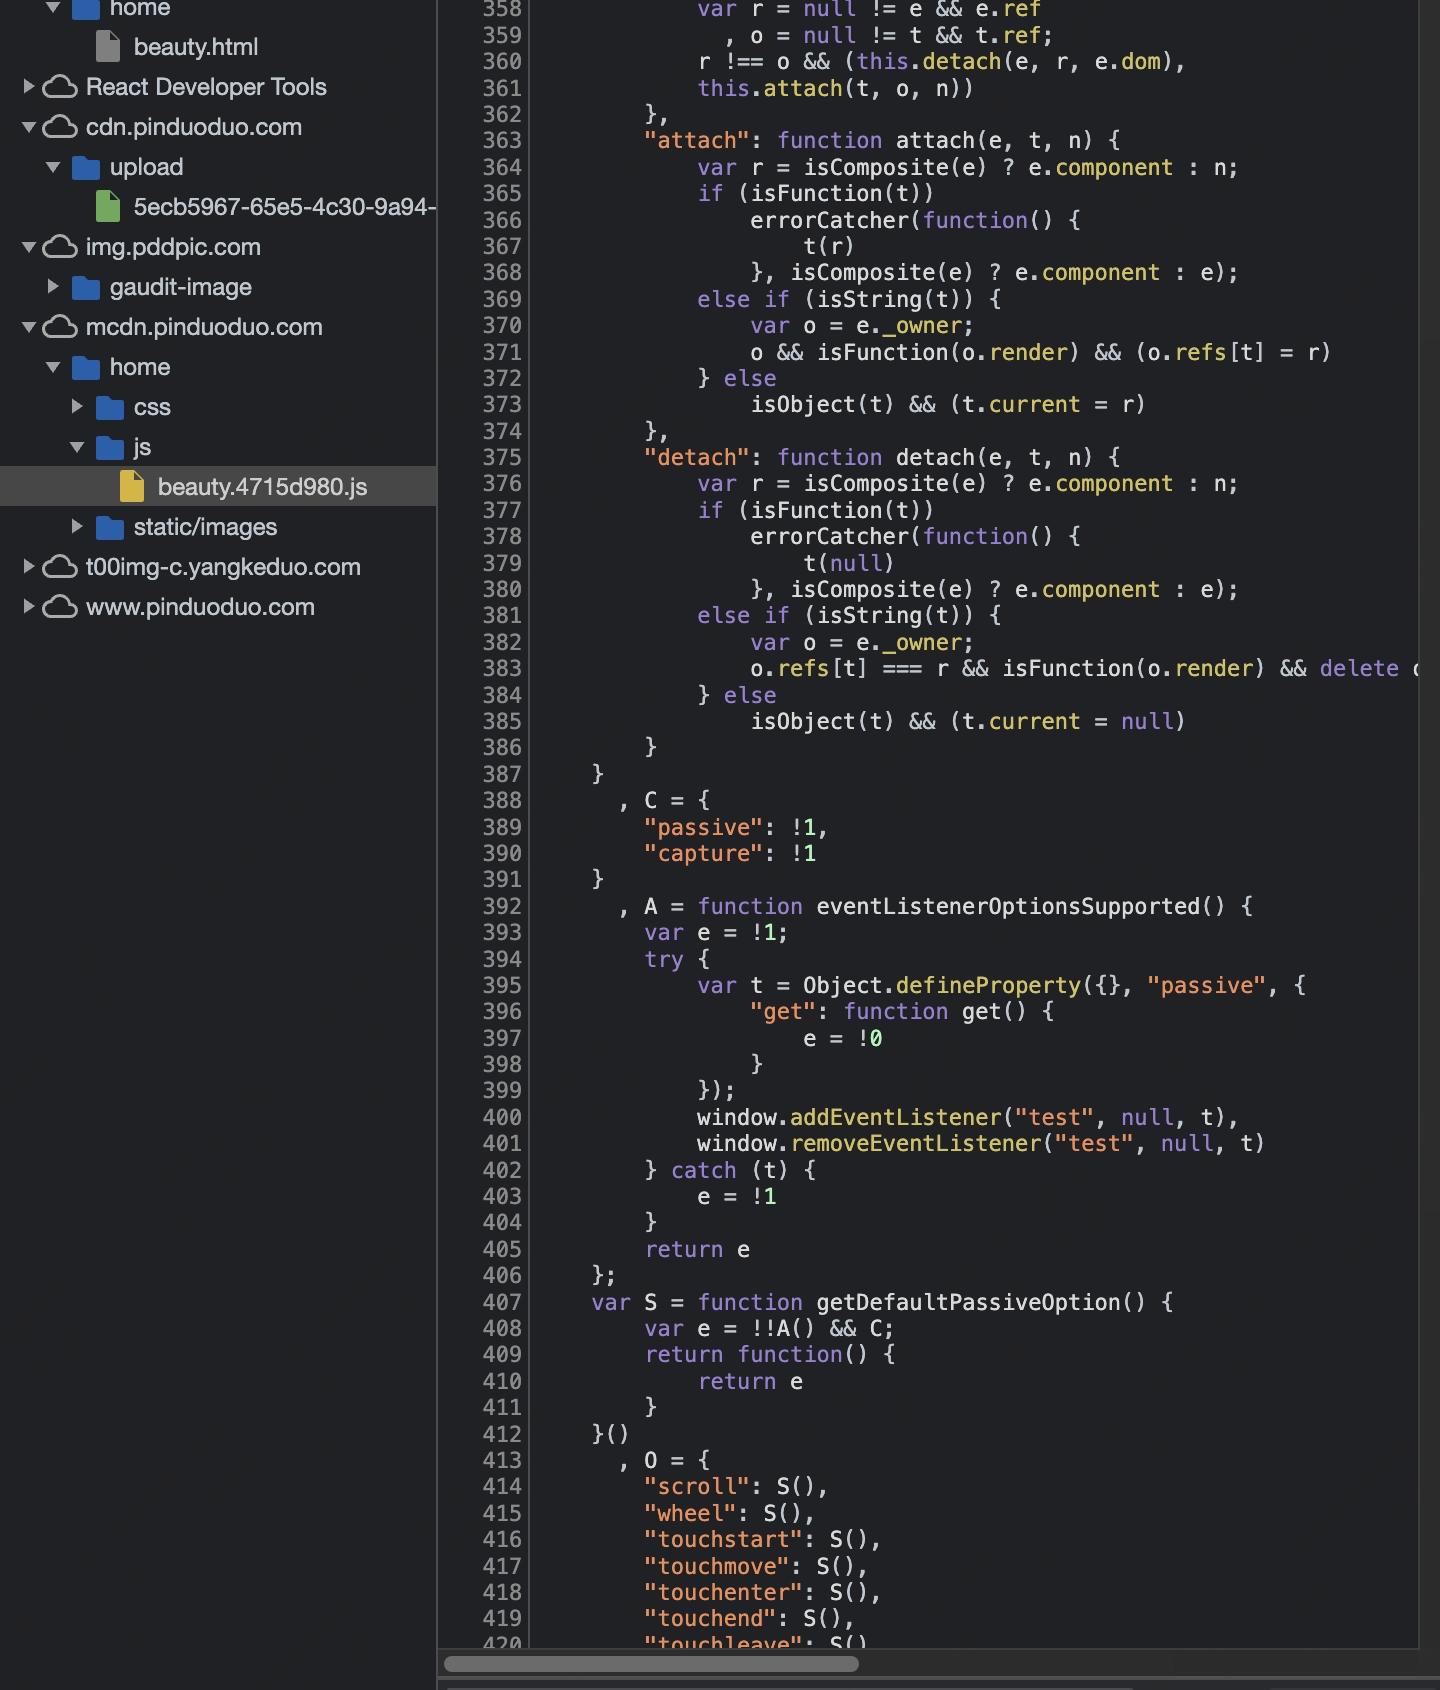Open the 5ecb5967 upload file
Viewport: 1440px width, 1690px height.
click(x=284, y=207)
